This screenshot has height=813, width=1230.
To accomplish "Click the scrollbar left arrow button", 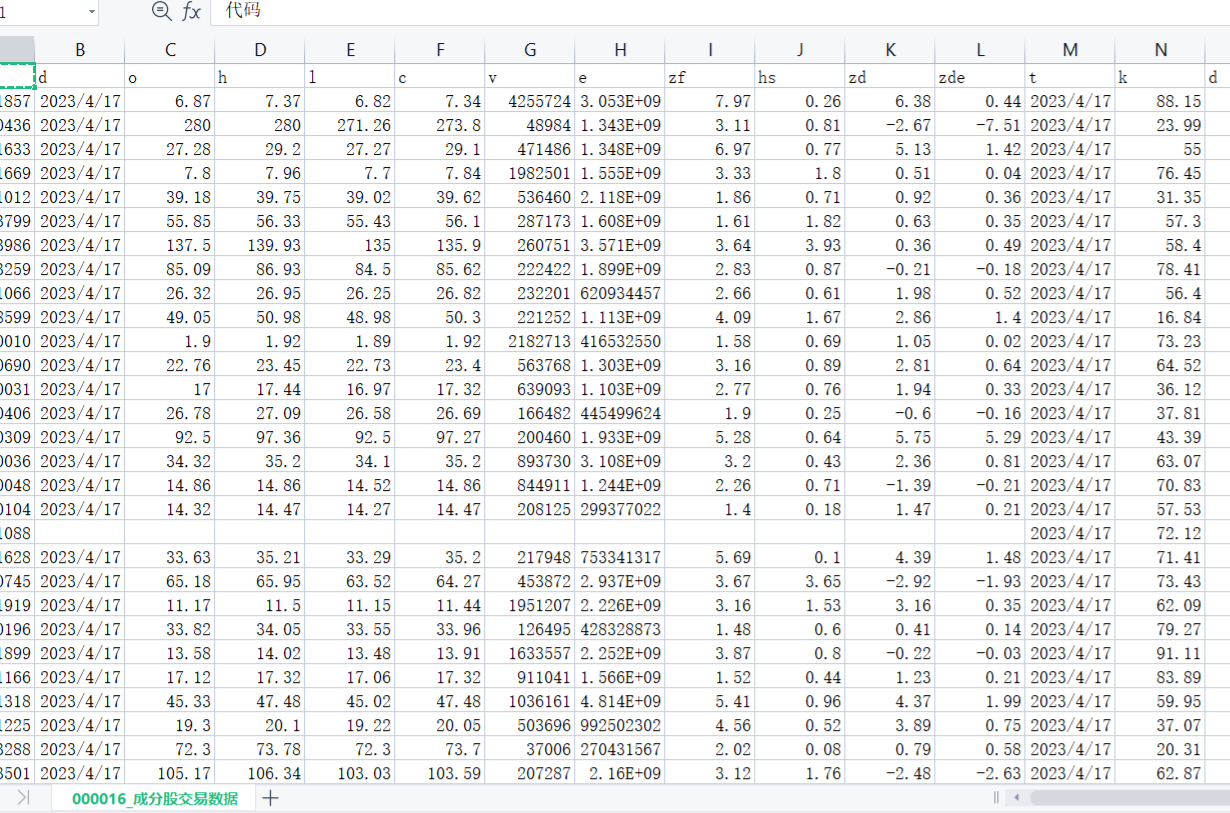I will click(1017, 797).
